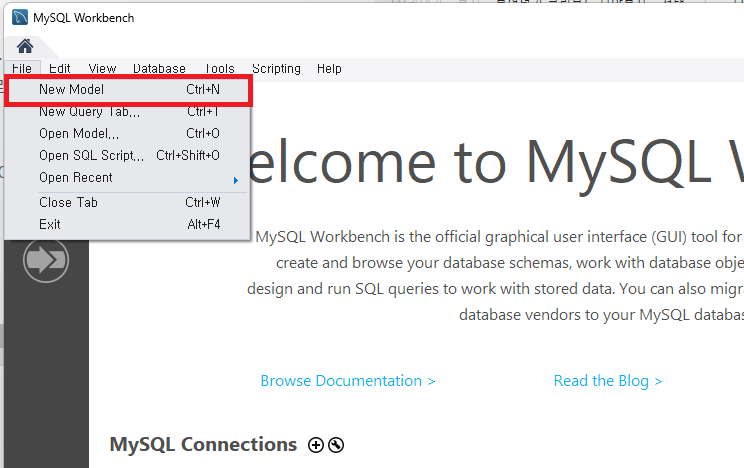This screenshot has width=744, height=468.
Task: Open the File menu
Action: [x=22, y=68]
